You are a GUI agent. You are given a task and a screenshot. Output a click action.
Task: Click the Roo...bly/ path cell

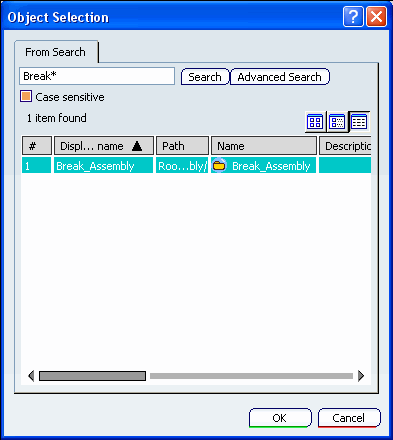point(182,165)
